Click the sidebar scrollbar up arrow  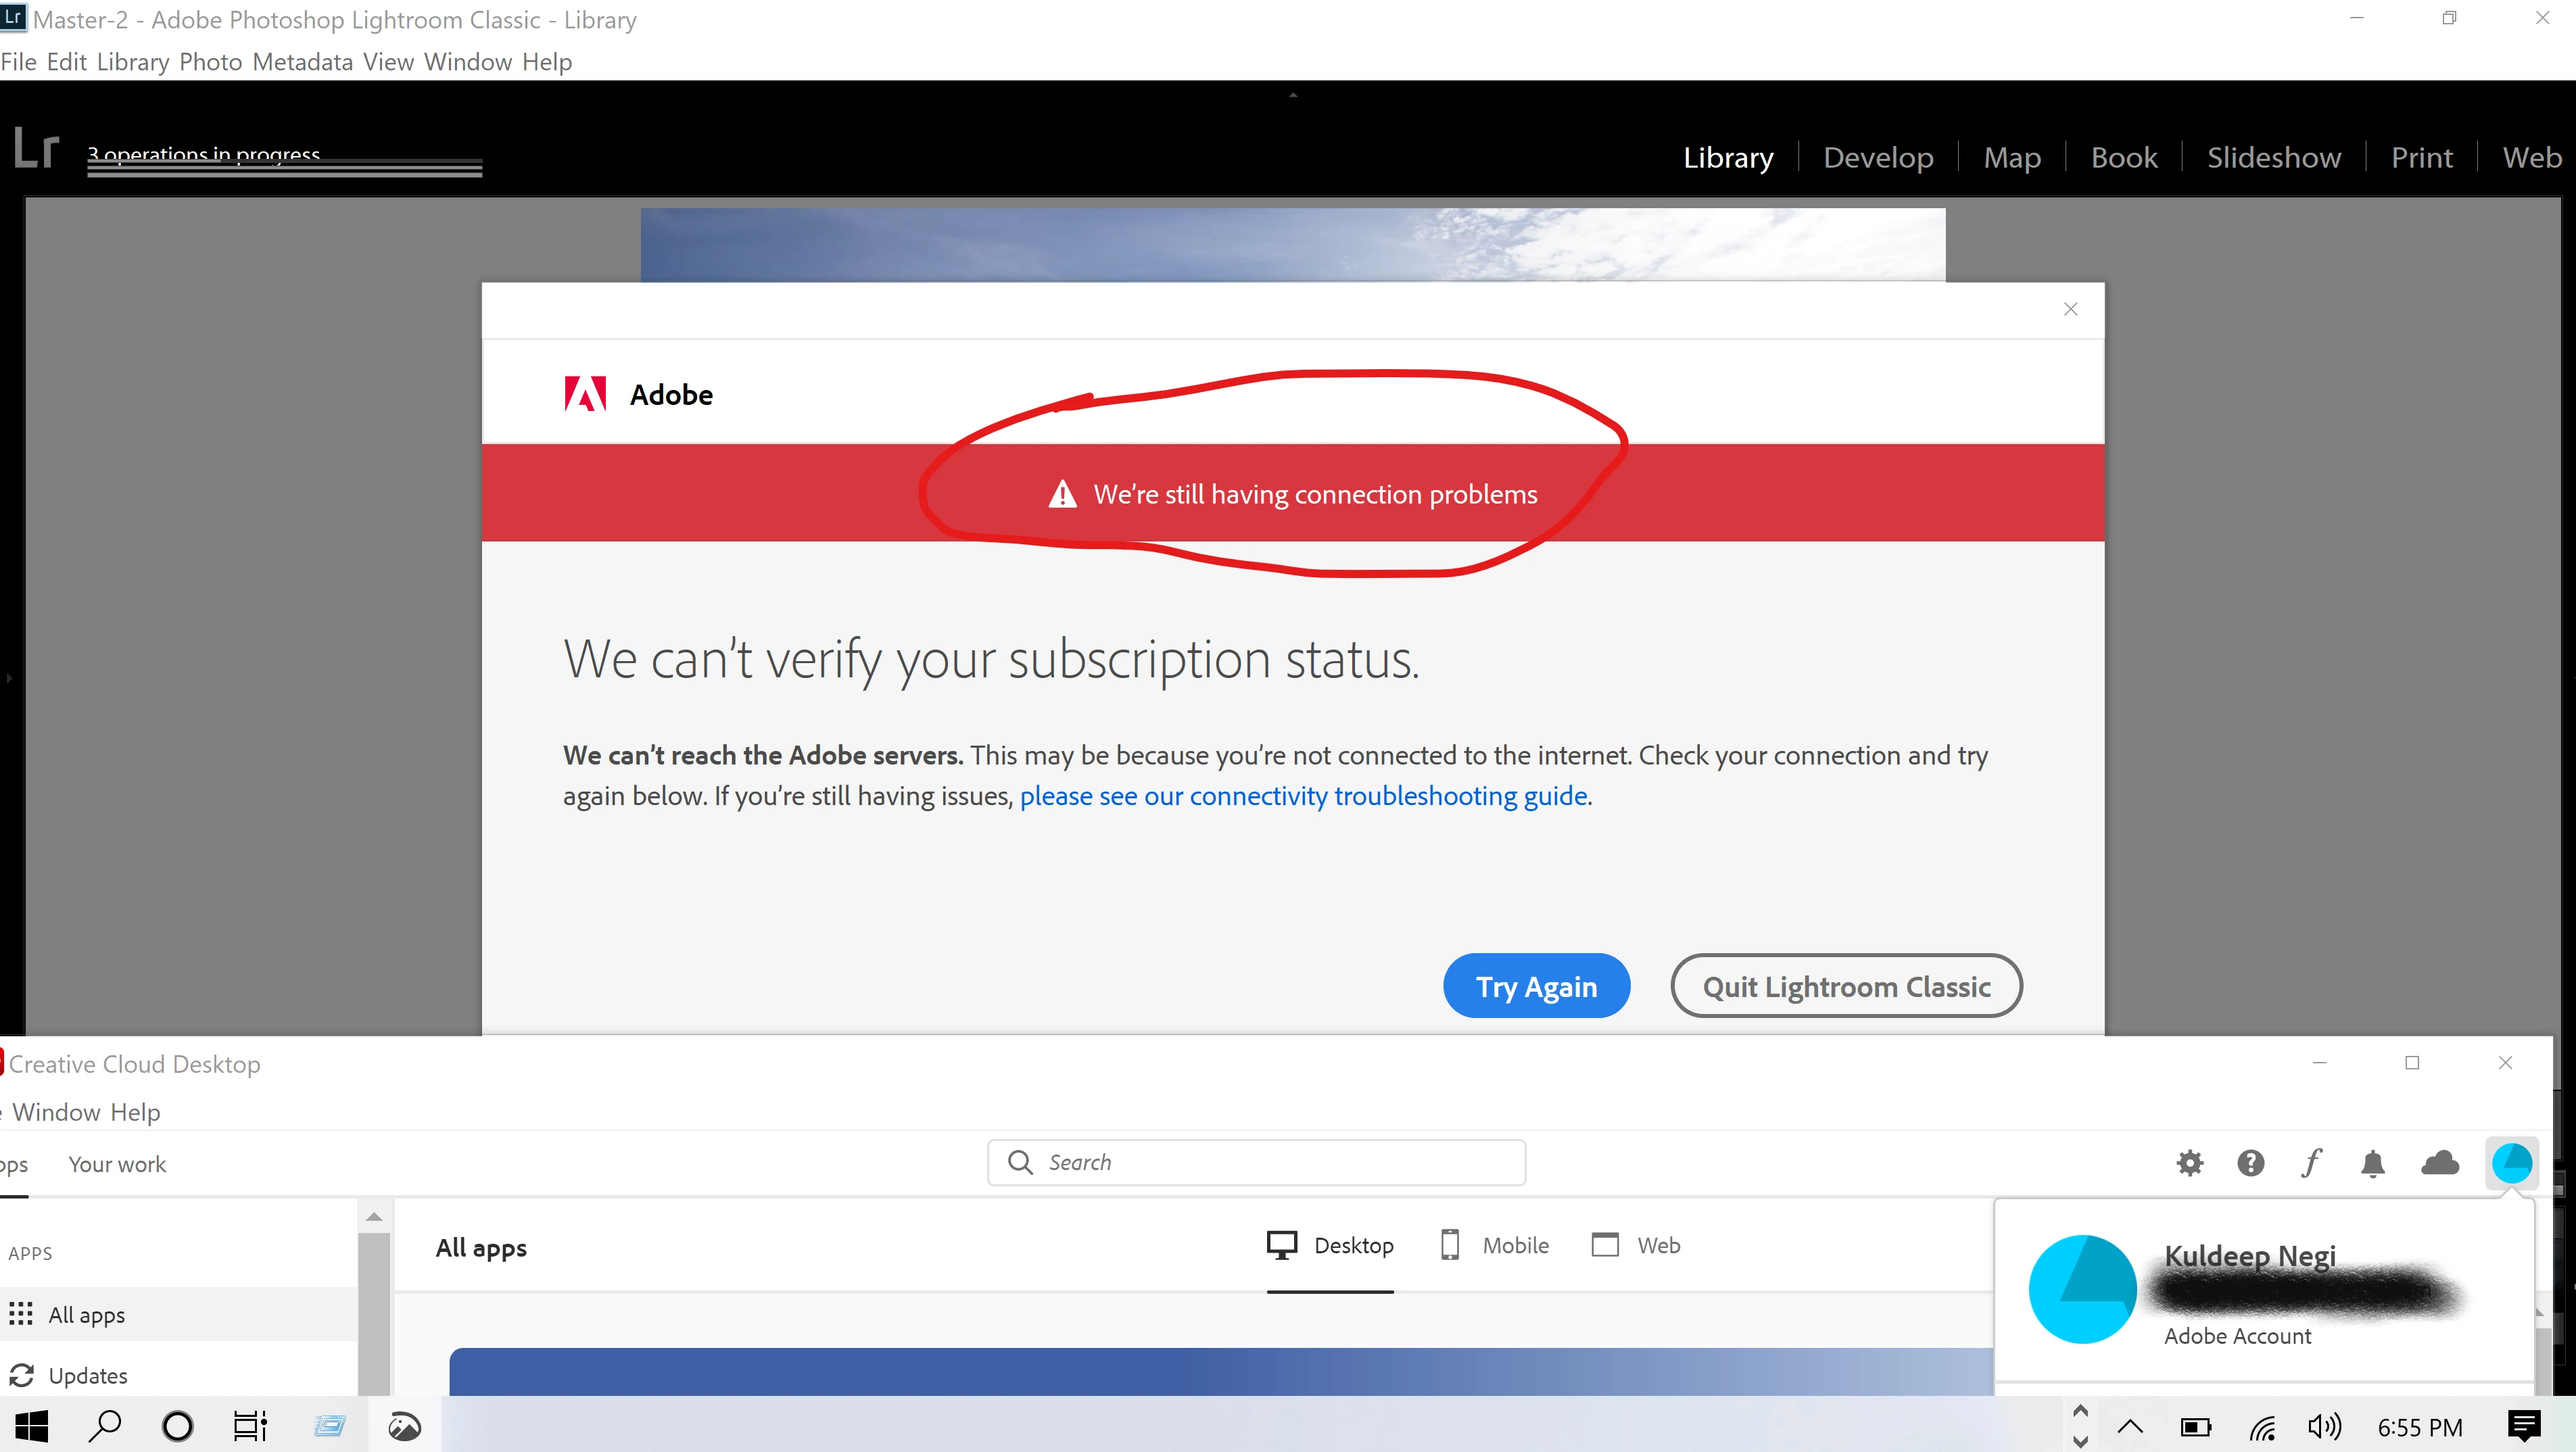click(x=374, y=1217)
